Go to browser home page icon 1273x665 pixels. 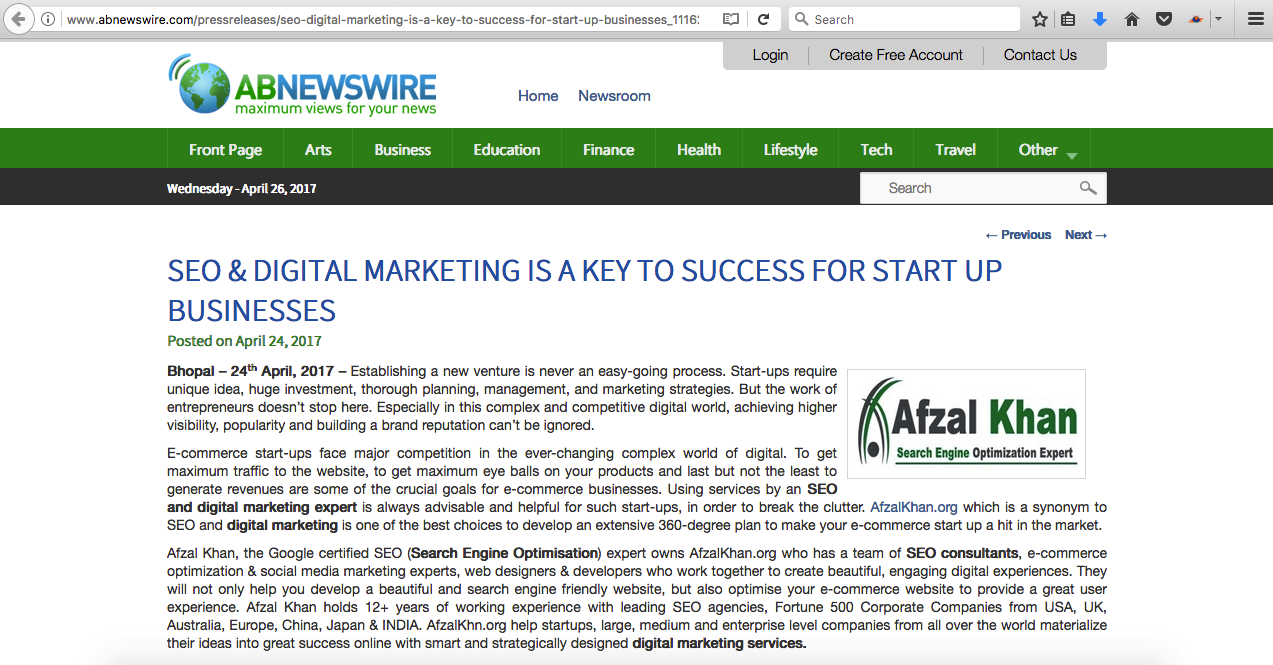click(x=1132, y=19)
